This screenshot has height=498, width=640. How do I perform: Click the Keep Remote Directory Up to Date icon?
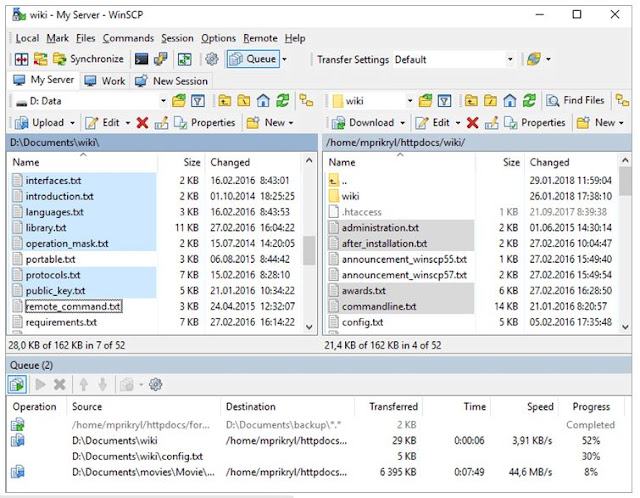(x=184, y=60)
